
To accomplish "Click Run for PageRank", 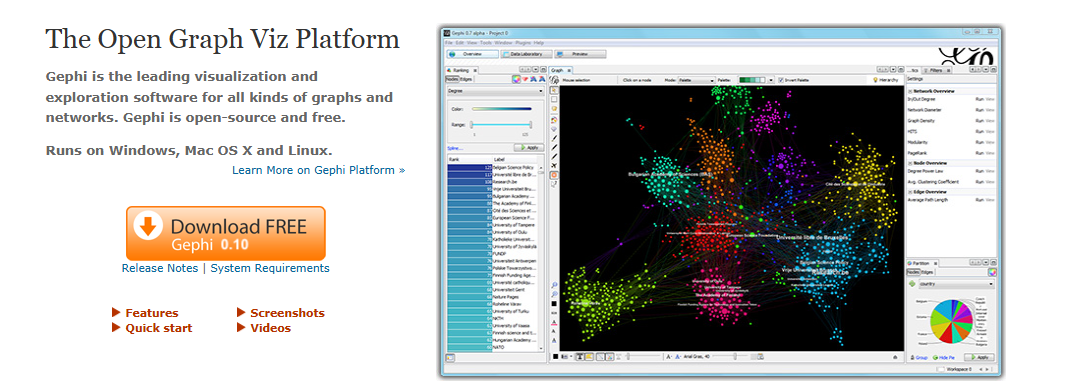I will (979, 152).
